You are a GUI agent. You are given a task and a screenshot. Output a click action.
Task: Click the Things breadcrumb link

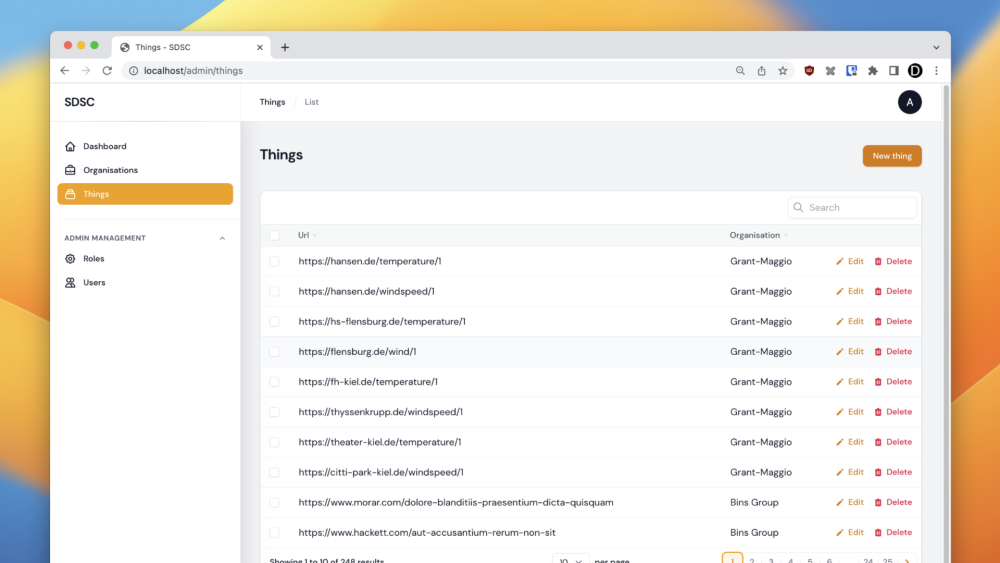[272, 102]
